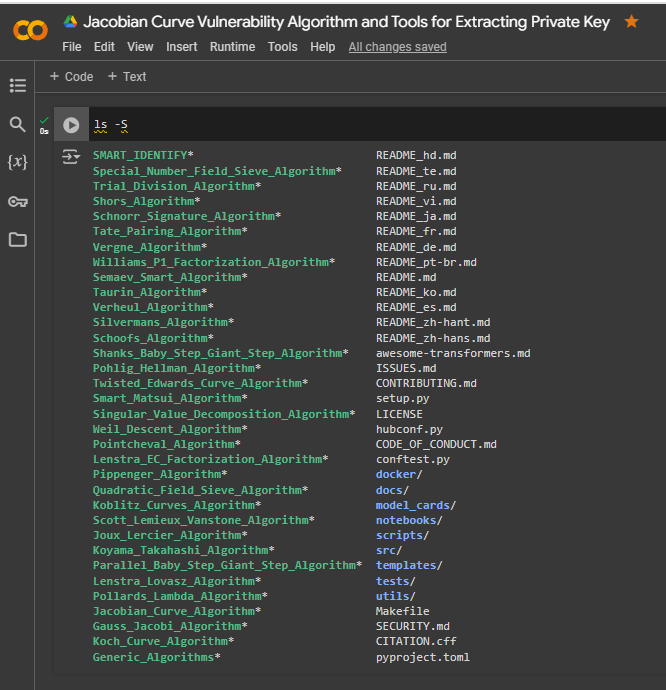Open the Runtime menu
Viewport: 666px width, 690px height.
pos(232,47)
